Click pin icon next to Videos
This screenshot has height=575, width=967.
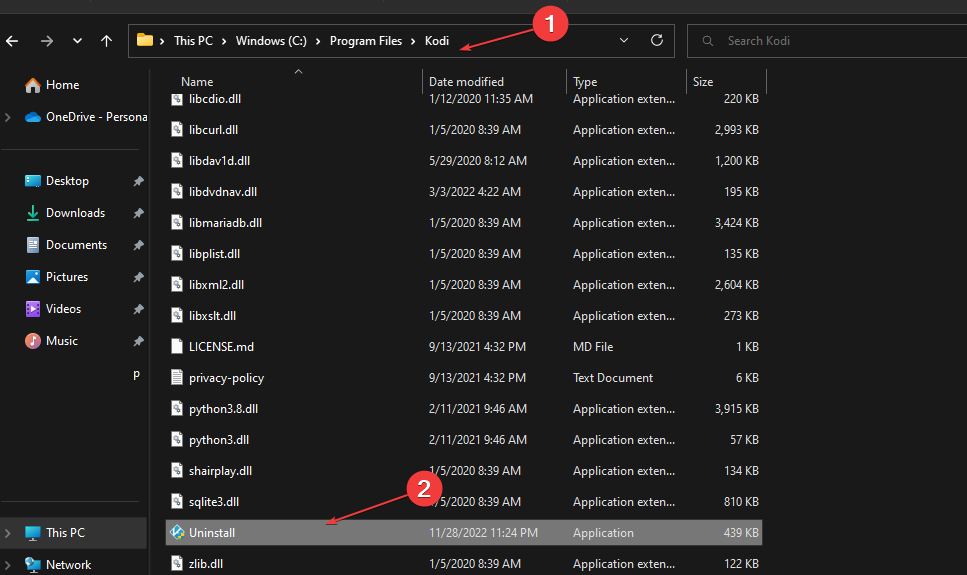(x=139, y=310)
